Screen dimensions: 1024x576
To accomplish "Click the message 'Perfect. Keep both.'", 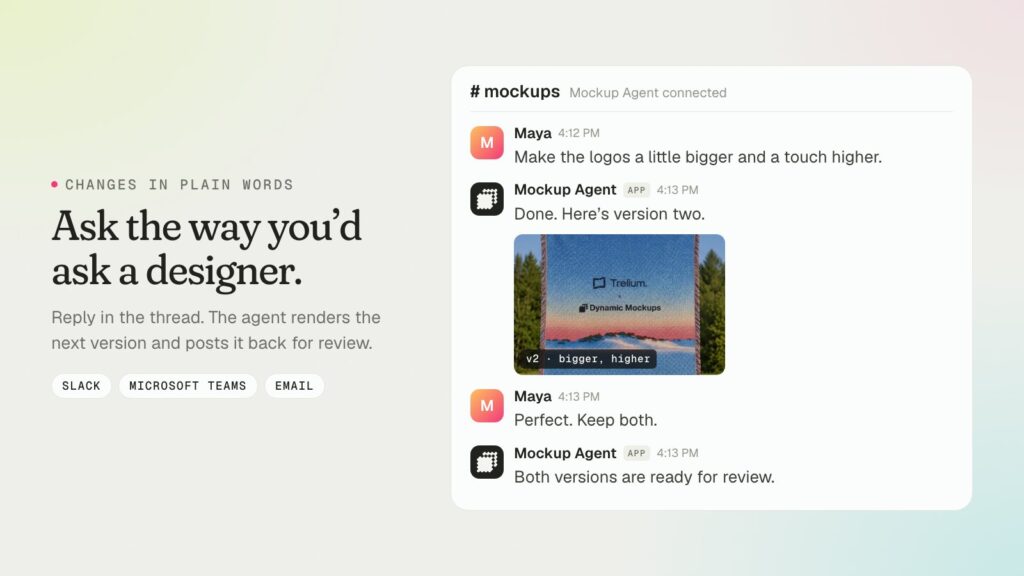I will coord(585,420).
